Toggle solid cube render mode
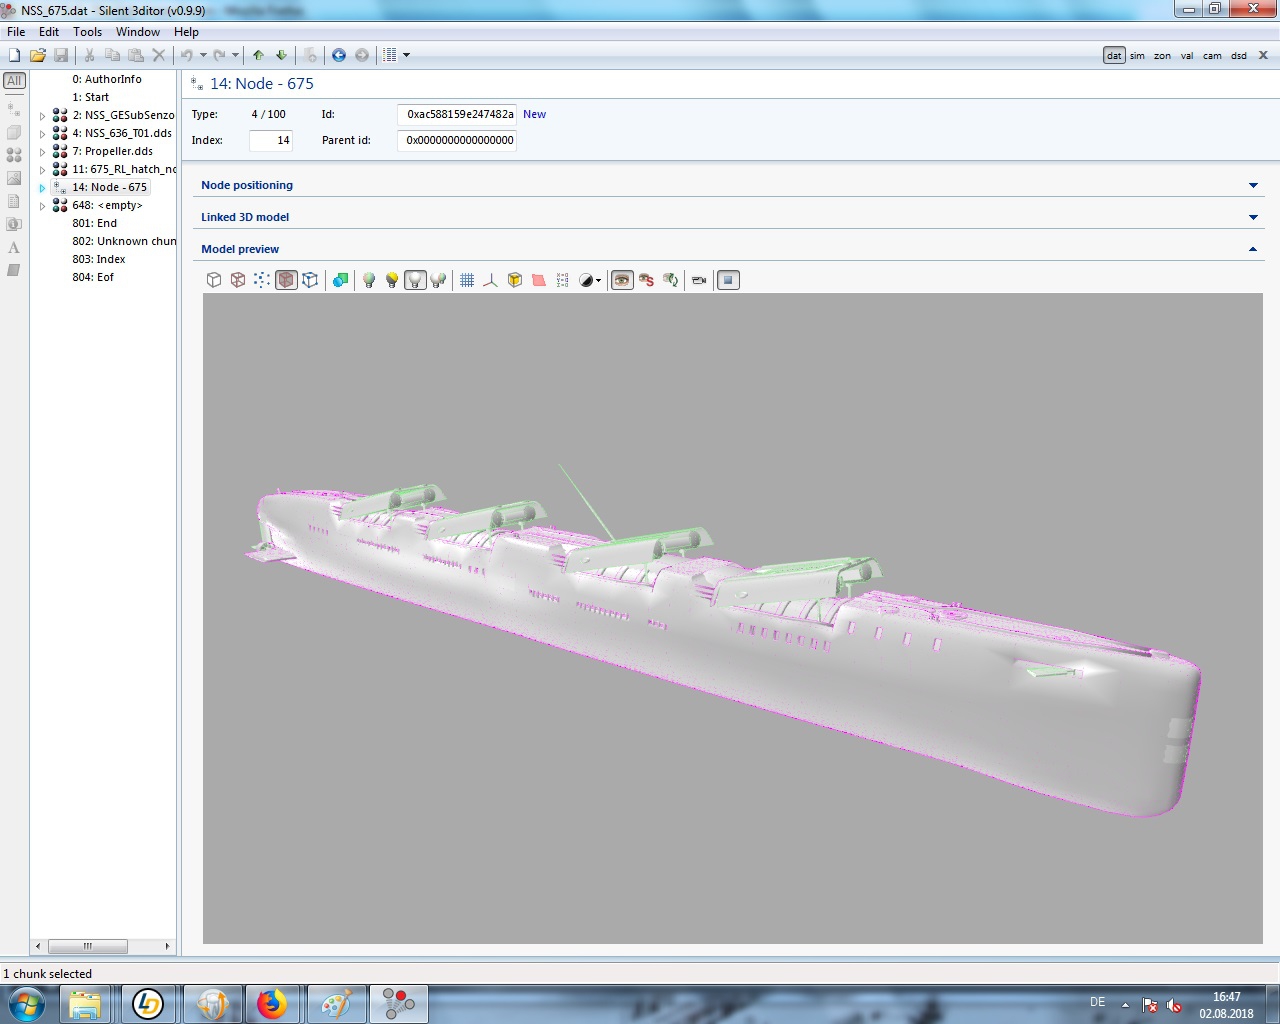Viewport: 1280px width, 1024px height. coord(213,280)
